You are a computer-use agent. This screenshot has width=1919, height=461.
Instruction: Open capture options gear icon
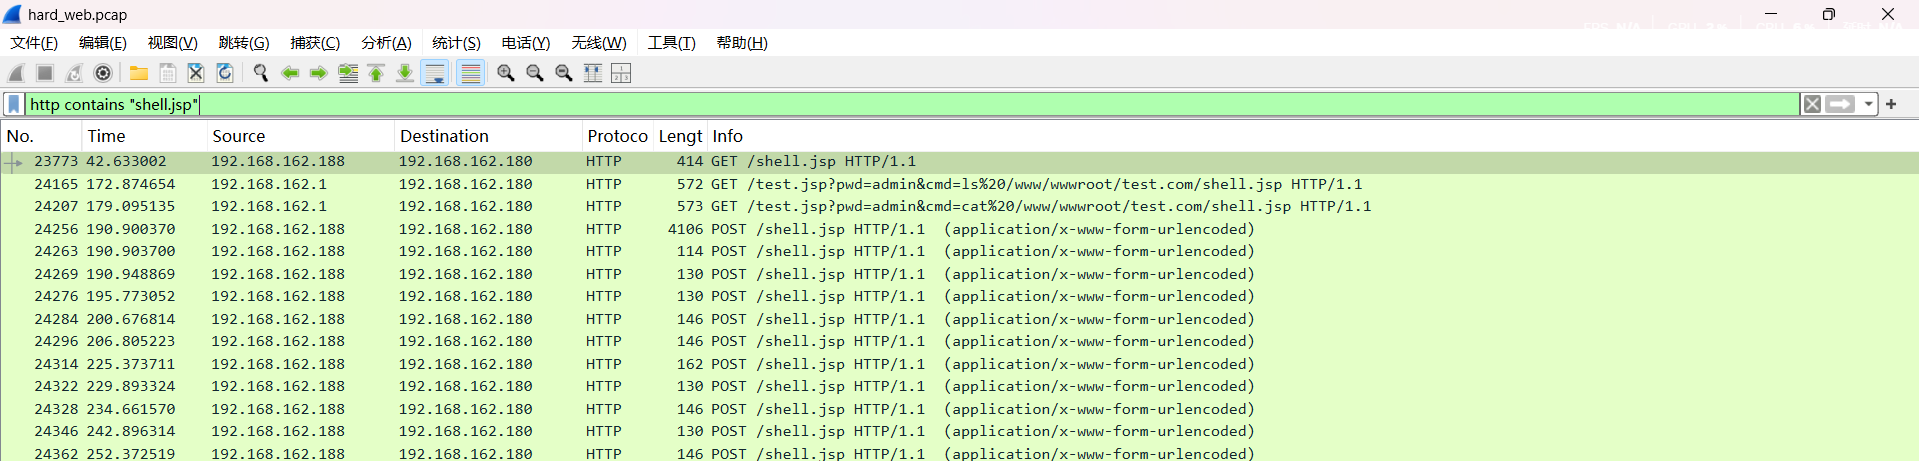pyautogui.click(x=103, y=73)
